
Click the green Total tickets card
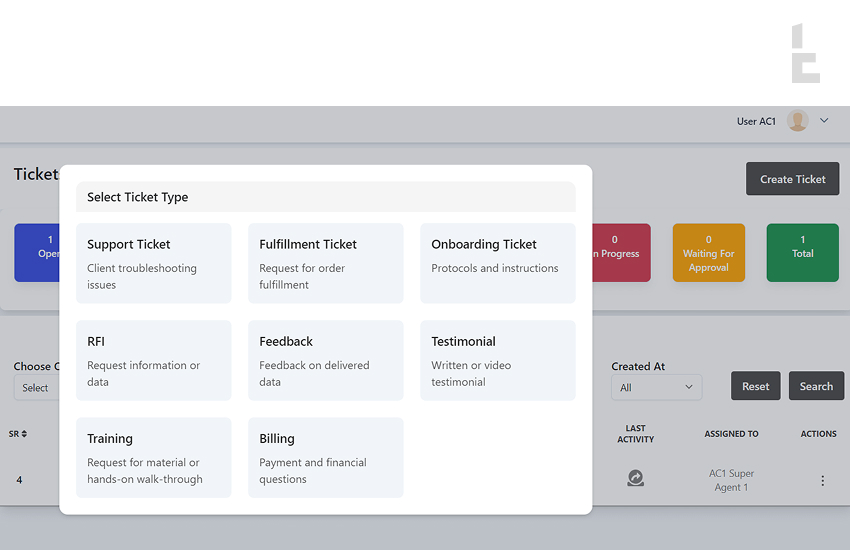802,252
